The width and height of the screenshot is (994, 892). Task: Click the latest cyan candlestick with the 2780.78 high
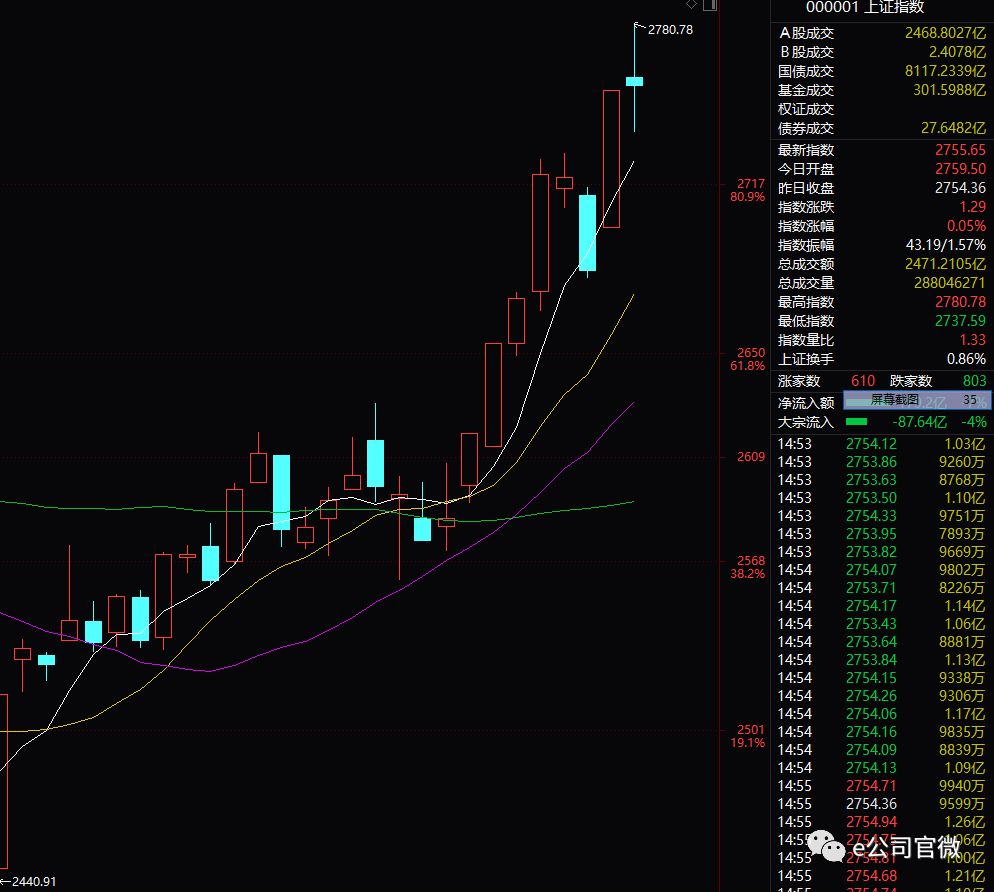coord(635,81)
